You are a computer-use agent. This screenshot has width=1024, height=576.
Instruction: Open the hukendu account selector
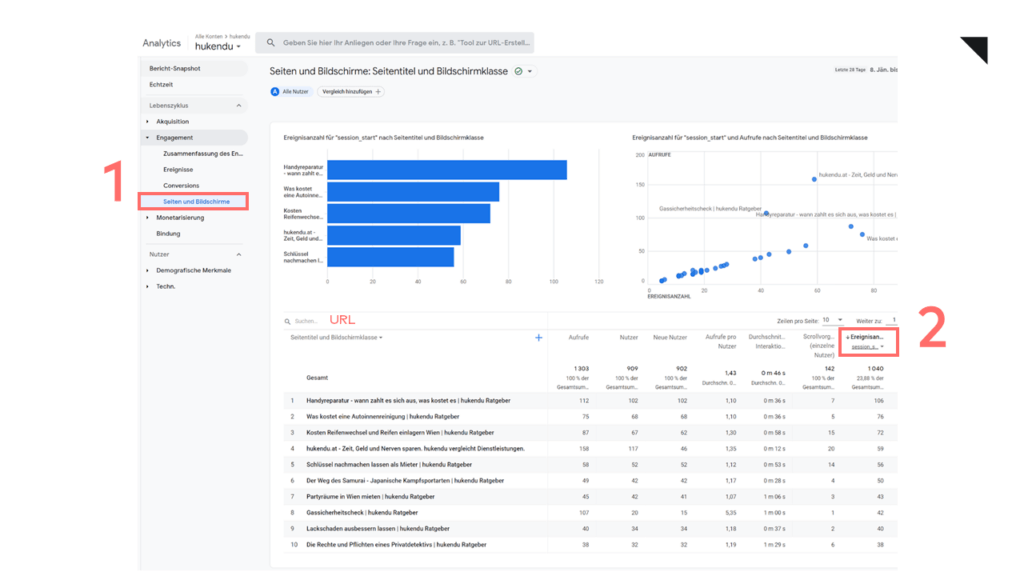click(218, 46)
